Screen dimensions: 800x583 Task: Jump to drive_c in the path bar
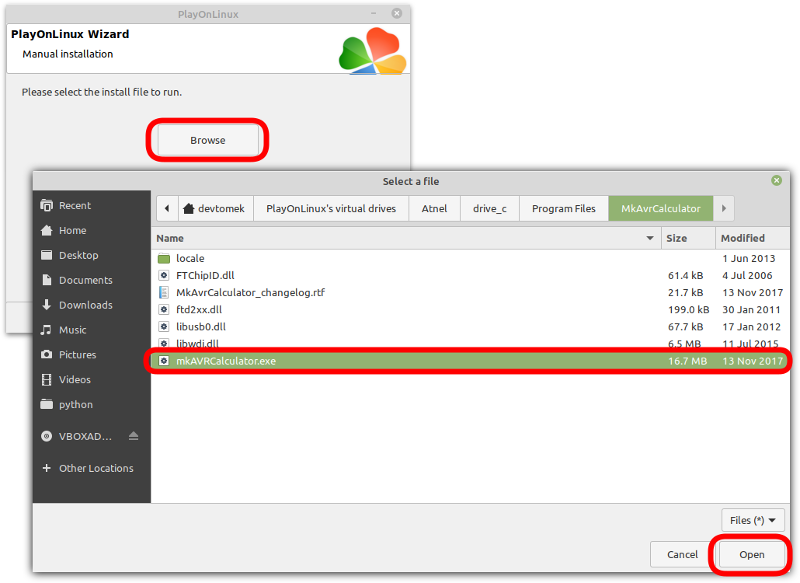tap(491, 208)
